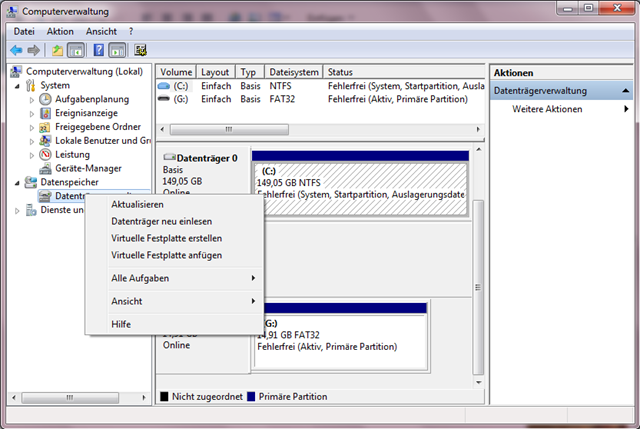Click the Forward arrow toolbar icon
This screenshot has height=429, width=640.
tap(33, 50)
